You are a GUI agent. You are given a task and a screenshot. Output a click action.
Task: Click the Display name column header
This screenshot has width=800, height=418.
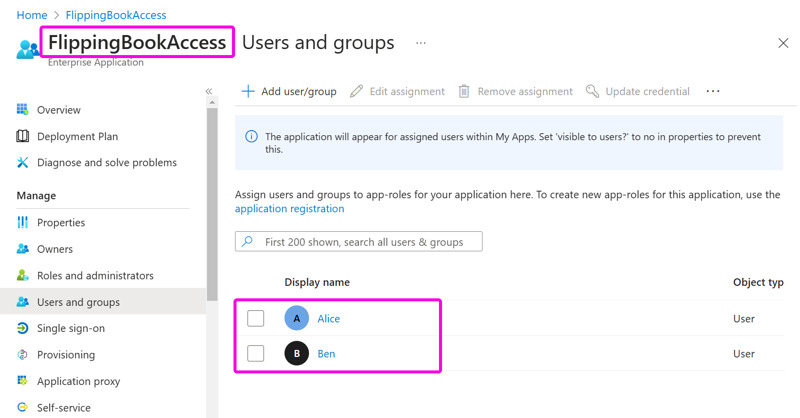(317, 282)
